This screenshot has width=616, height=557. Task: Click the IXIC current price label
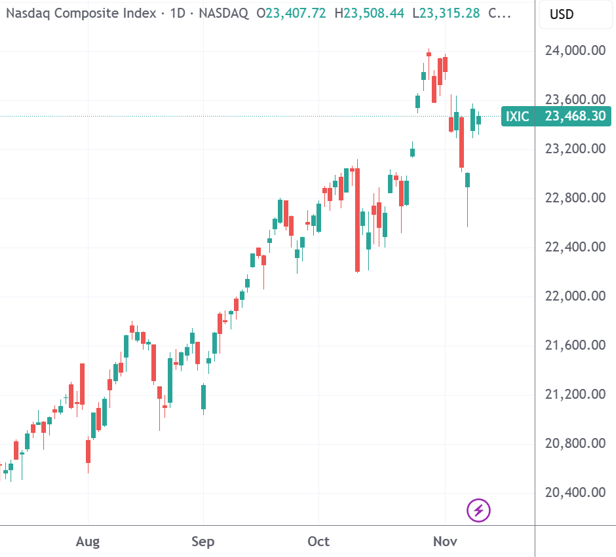click(556, 116)
